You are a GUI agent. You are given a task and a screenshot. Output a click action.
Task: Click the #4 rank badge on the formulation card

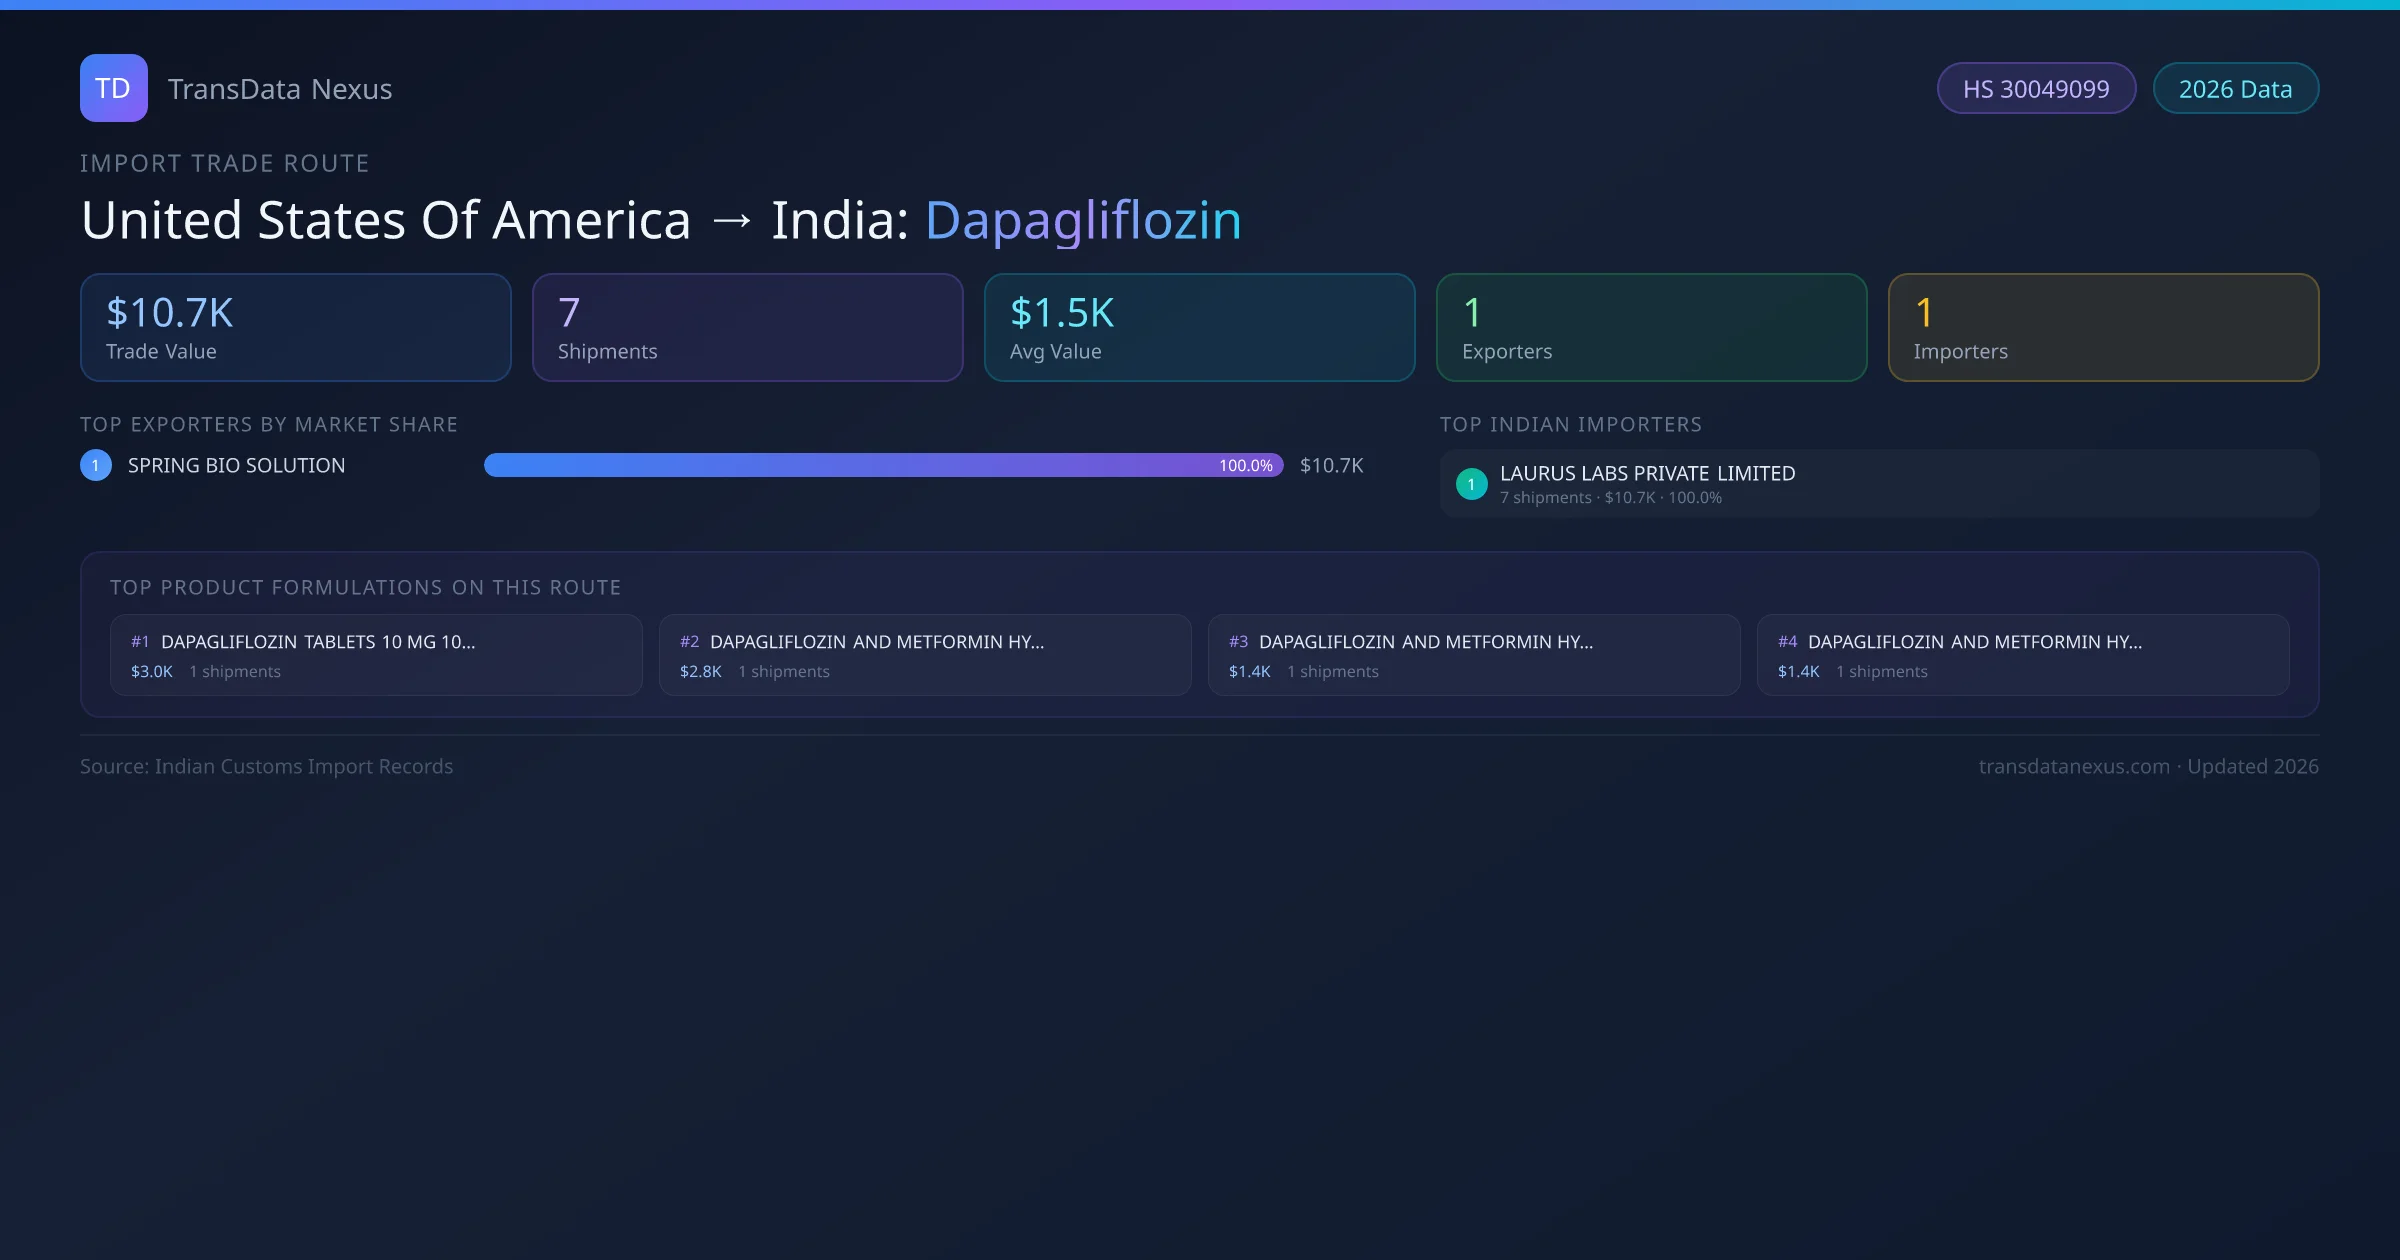click(1787, 641)
